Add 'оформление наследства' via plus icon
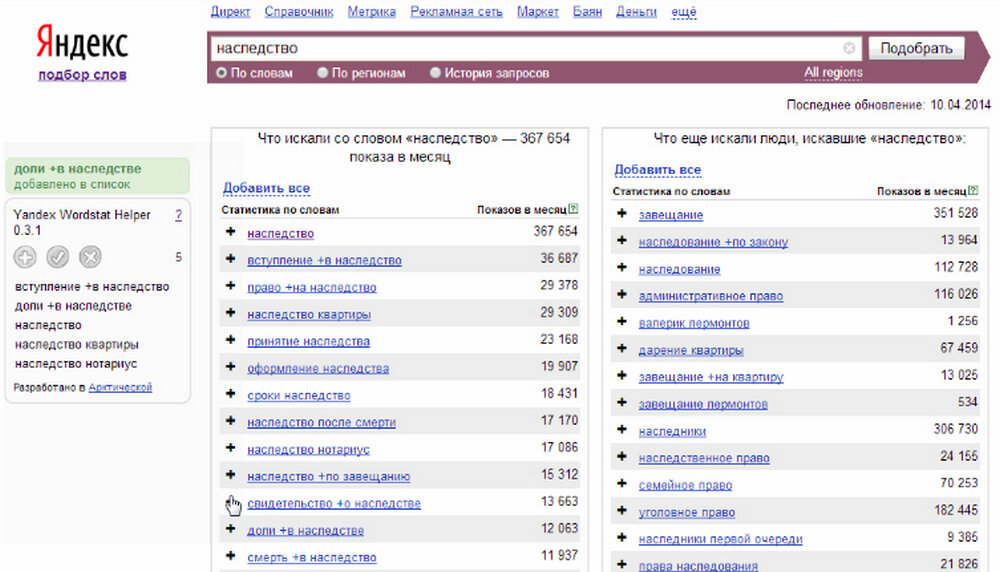The width and height of the screenshot is (1000, 572). point(231,367)
